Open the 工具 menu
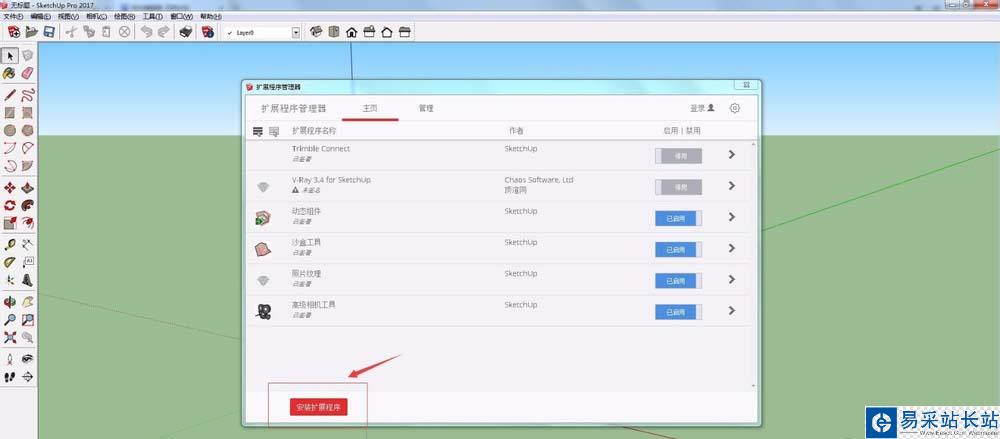The image size is (1000, 439). pos(152,16)
